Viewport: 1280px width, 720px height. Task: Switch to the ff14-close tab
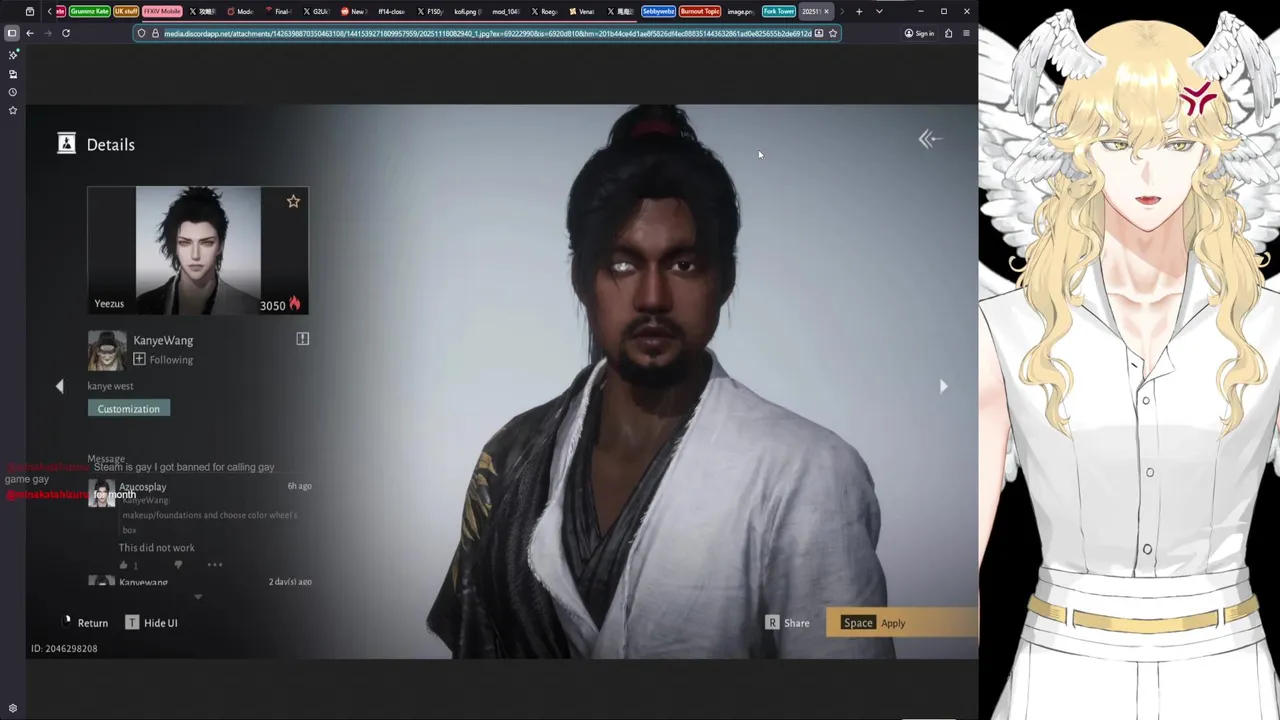(x=391, y=12)
